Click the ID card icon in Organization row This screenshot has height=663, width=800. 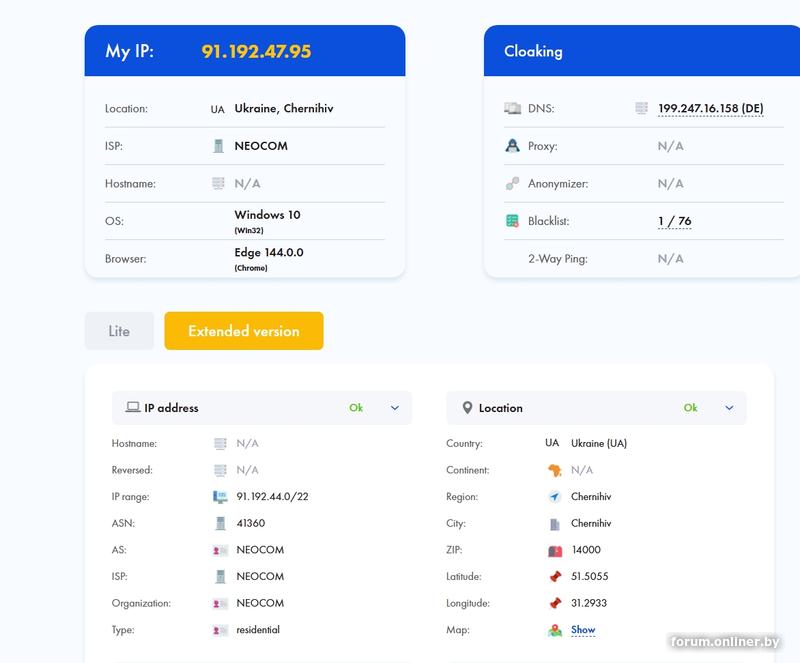220,603
